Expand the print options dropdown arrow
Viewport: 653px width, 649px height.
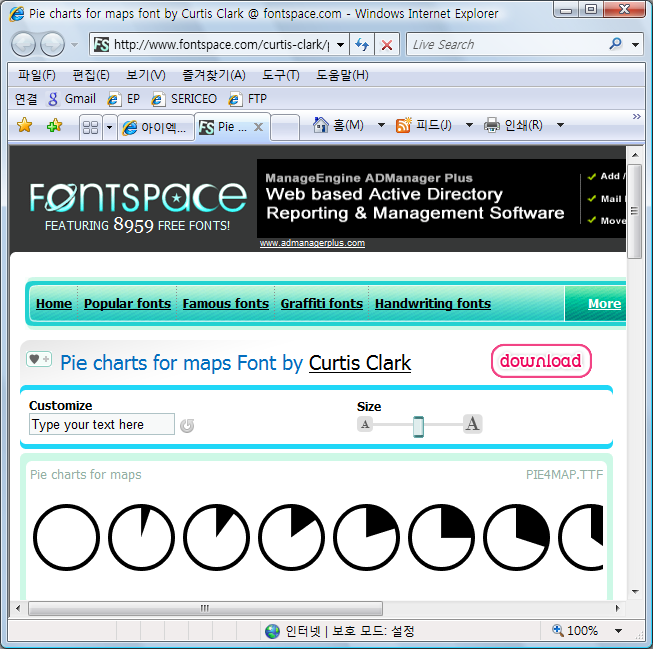(561, 125)
